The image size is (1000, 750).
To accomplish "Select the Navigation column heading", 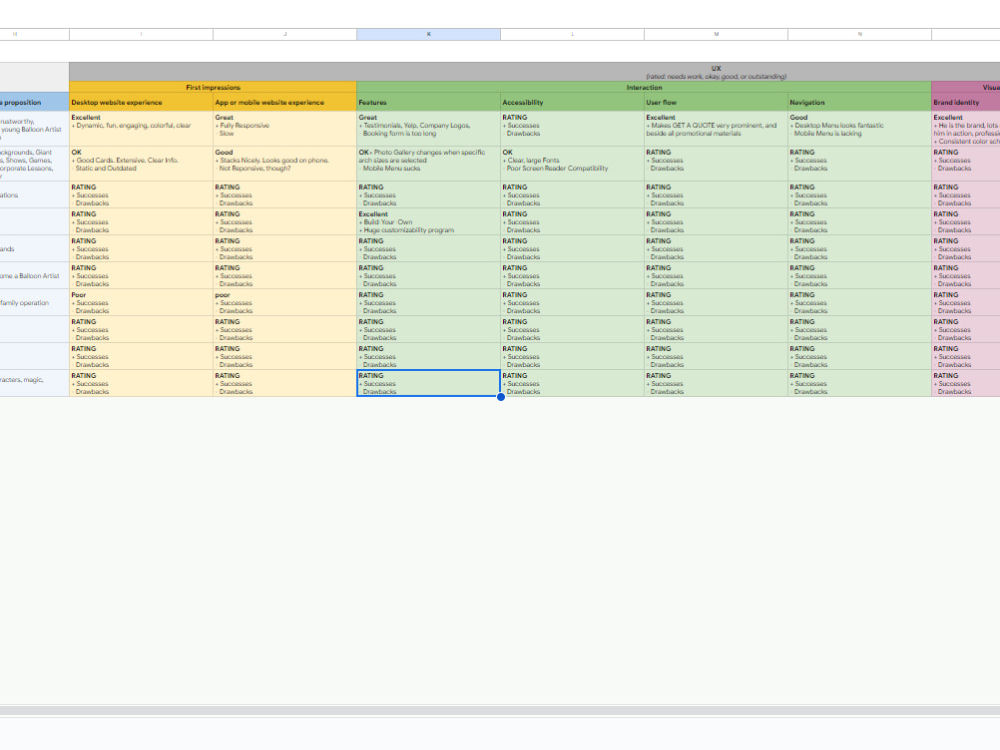I will coord(860,102).
